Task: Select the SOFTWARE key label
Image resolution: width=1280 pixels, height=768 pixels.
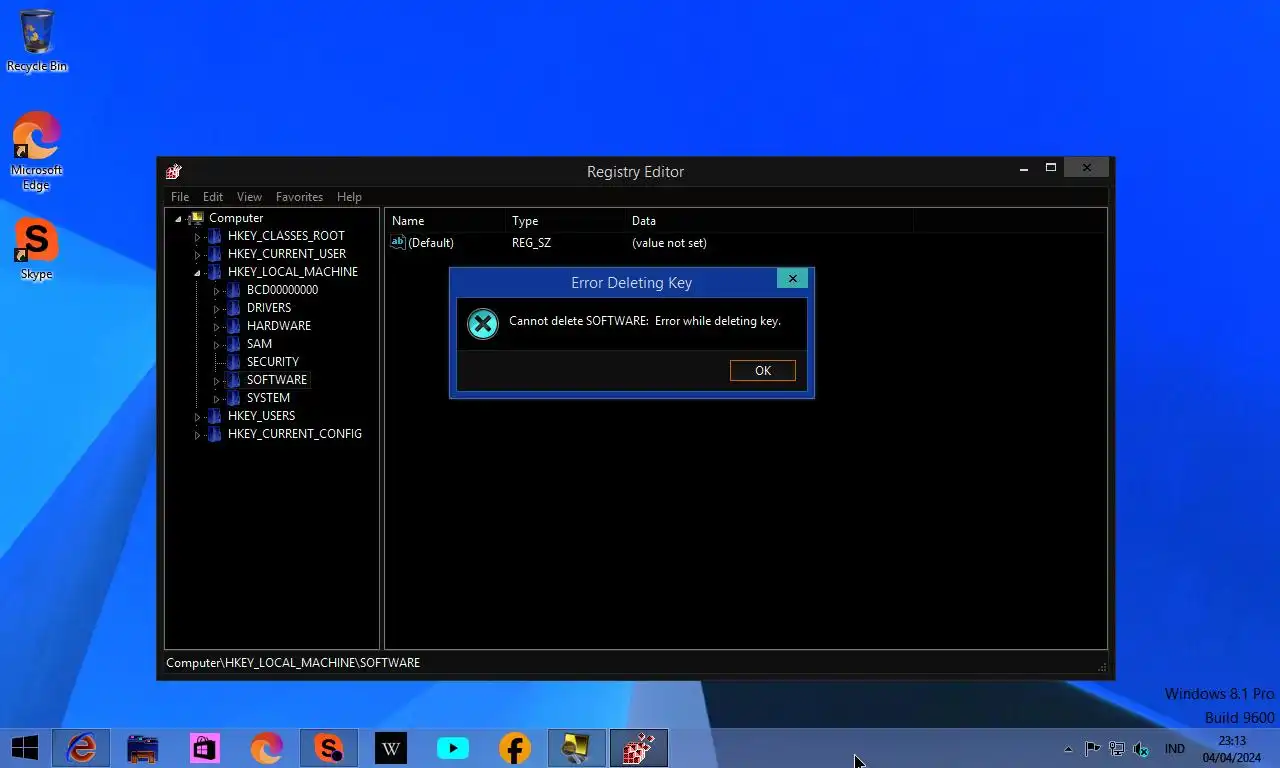Action: 277,380
